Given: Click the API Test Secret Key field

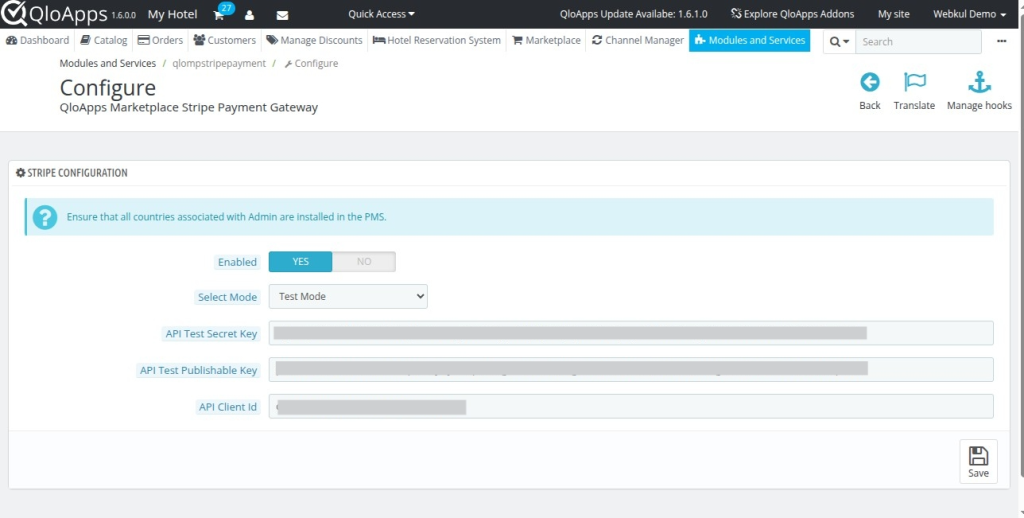Looking at the screenshot, I should pos(631,332).
